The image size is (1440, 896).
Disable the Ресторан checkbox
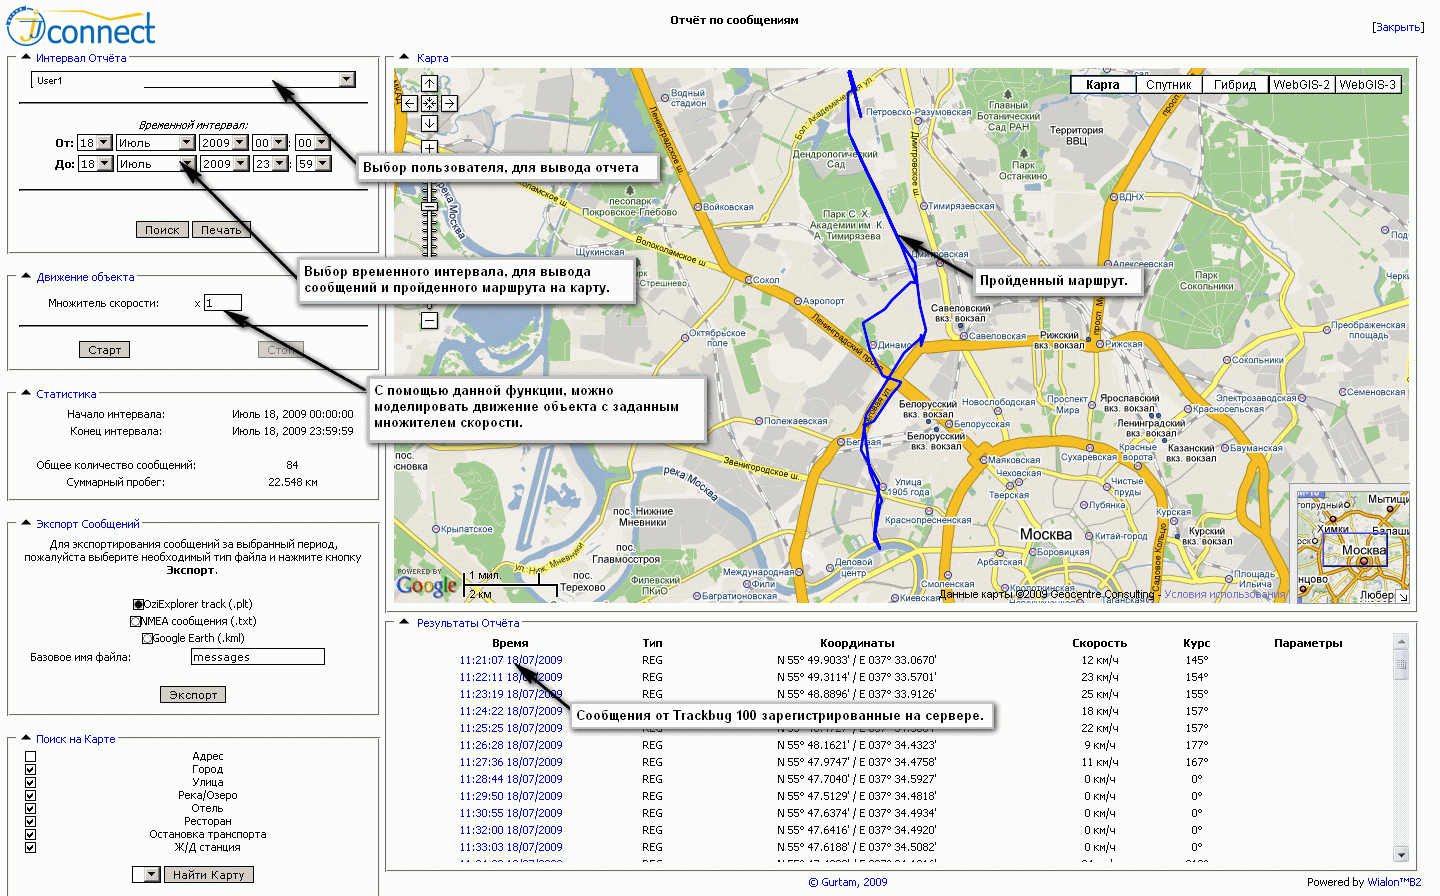coord(30,822)
